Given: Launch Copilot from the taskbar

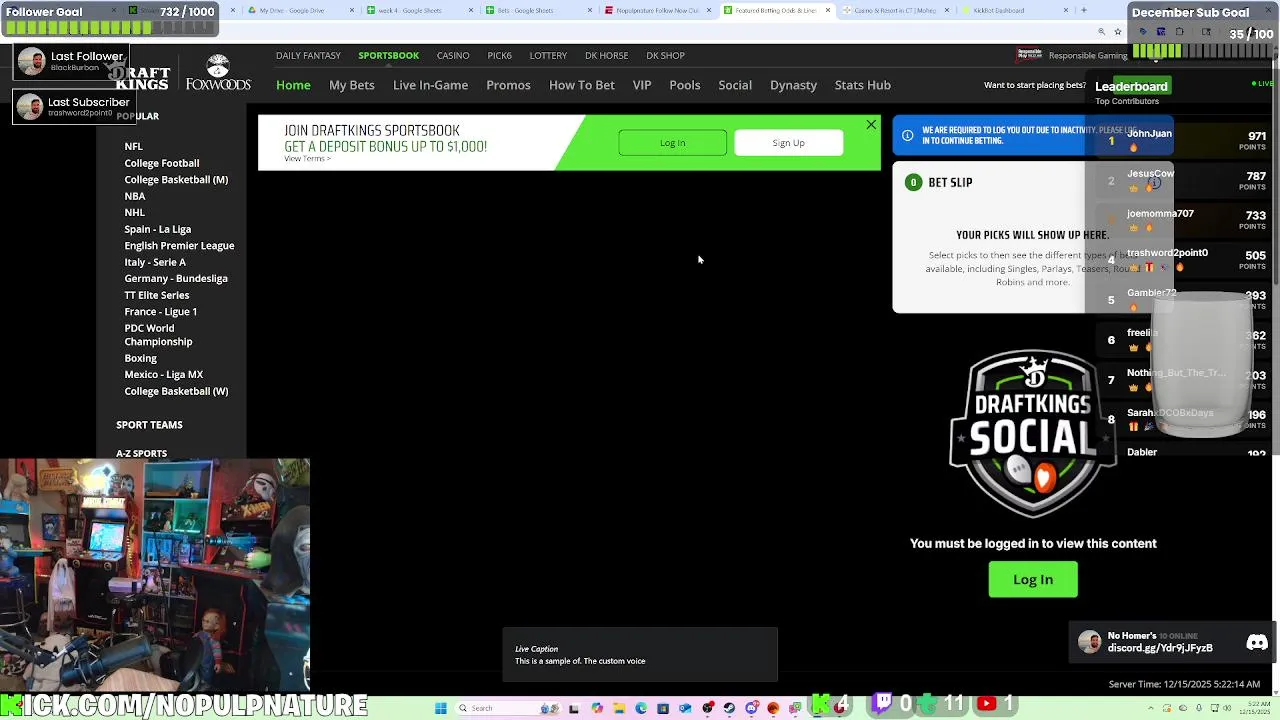Looking at the screenshot, I should [597, 708].
